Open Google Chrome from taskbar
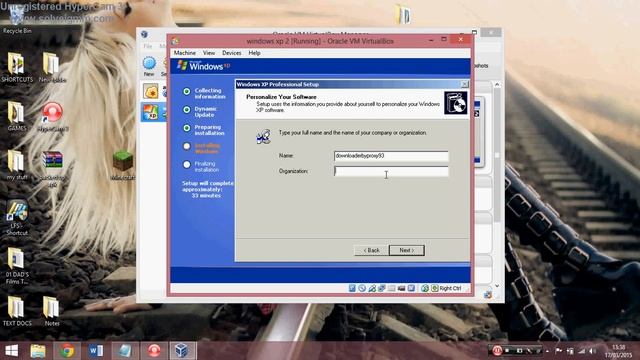 [67, 351]
